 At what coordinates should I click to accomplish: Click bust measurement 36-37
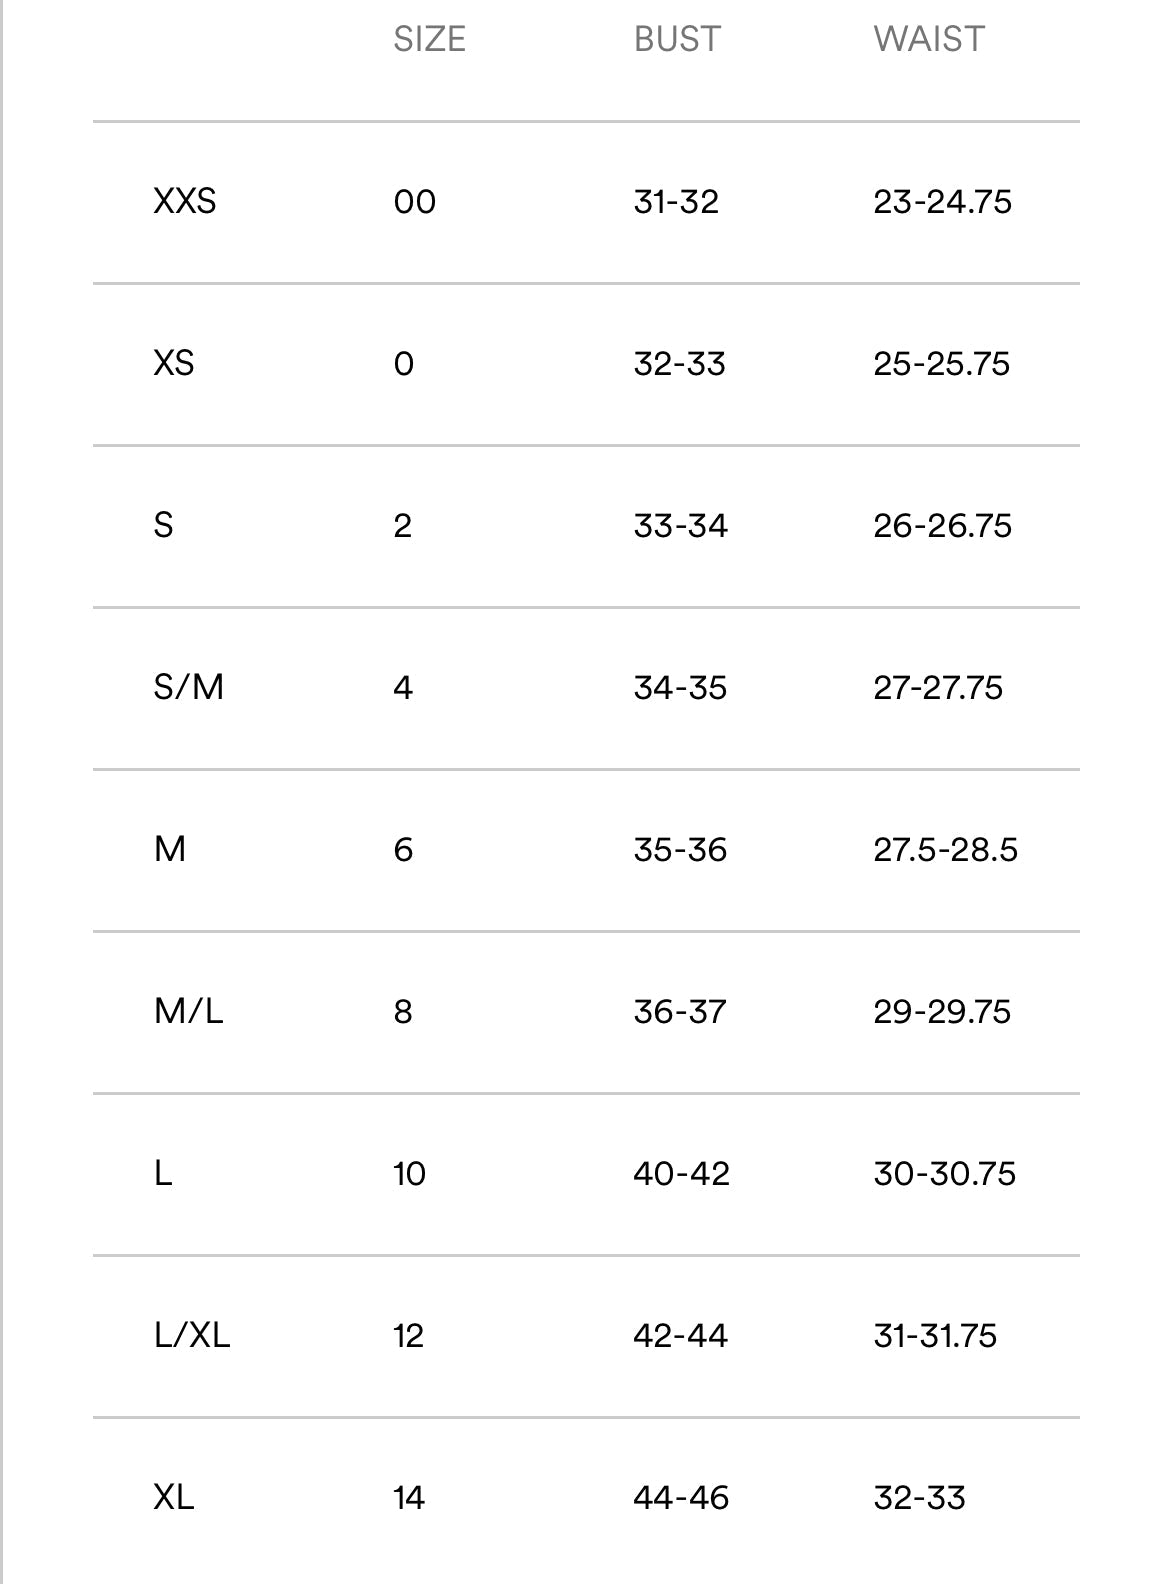[680, 1012]
